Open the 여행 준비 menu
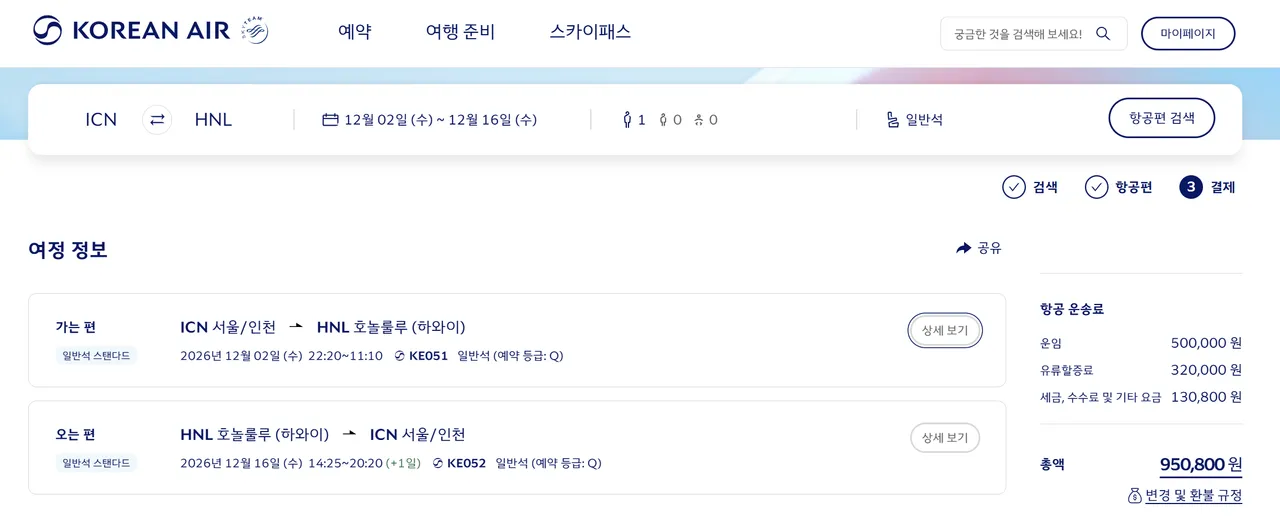 (460, 32)
